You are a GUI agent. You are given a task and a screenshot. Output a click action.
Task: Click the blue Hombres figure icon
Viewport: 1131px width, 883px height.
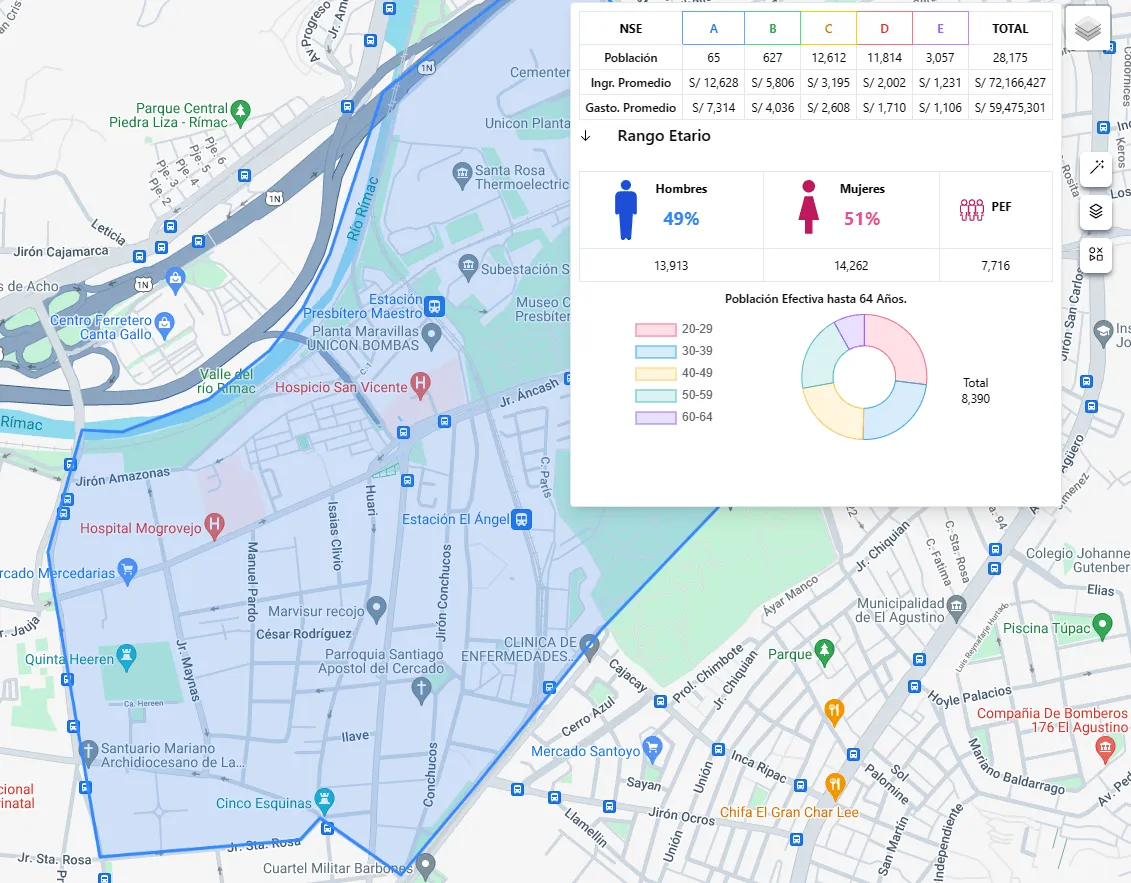pyautogui.click(x=625, y=210)
